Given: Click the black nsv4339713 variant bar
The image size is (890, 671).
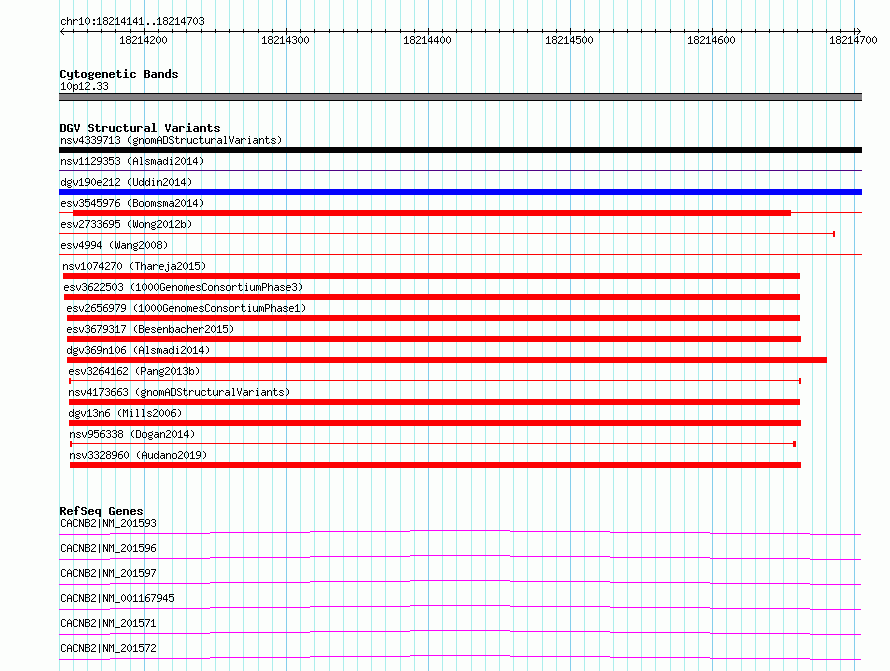Looking at the screenshot, I should click(x=460, y=150).
